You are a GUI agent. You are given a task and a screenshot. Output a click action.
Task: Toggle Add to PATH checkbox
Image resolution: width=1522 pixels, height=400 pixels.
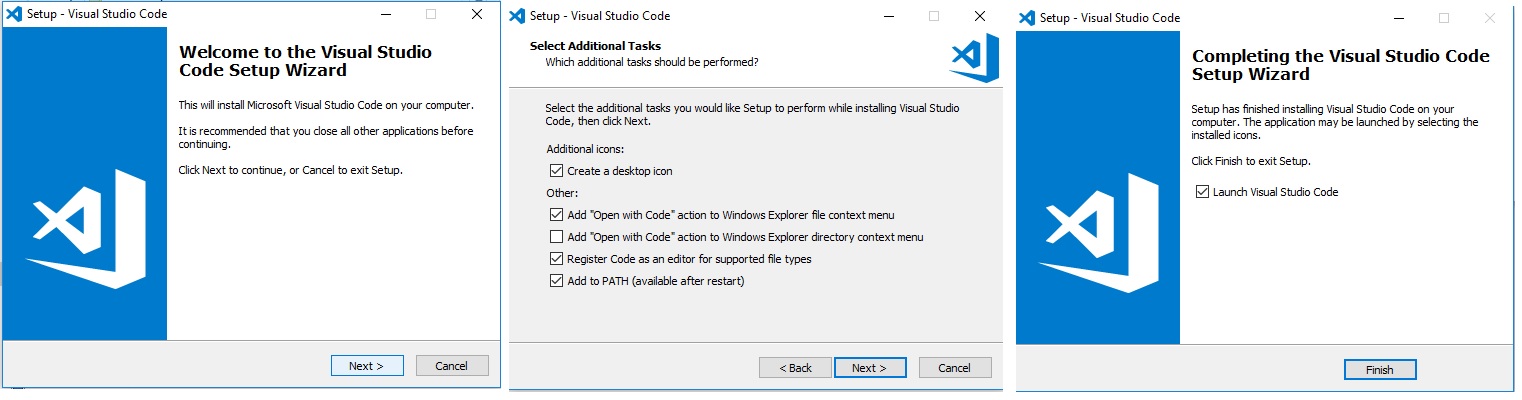[557, 281]
